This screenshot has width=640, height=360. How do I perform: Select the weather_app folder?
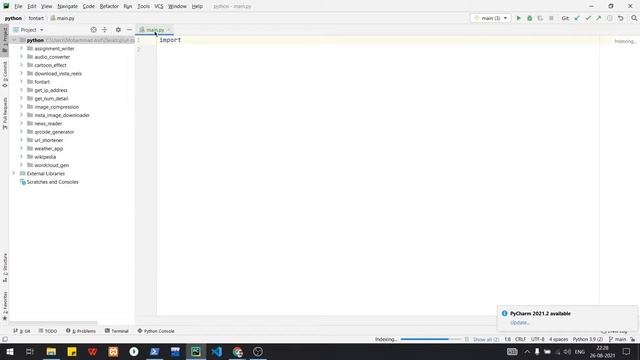coord(49,149)
